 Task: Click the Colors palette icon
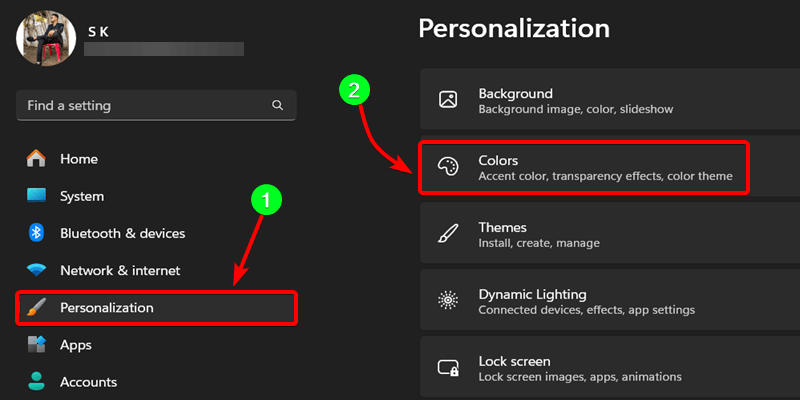448,168
